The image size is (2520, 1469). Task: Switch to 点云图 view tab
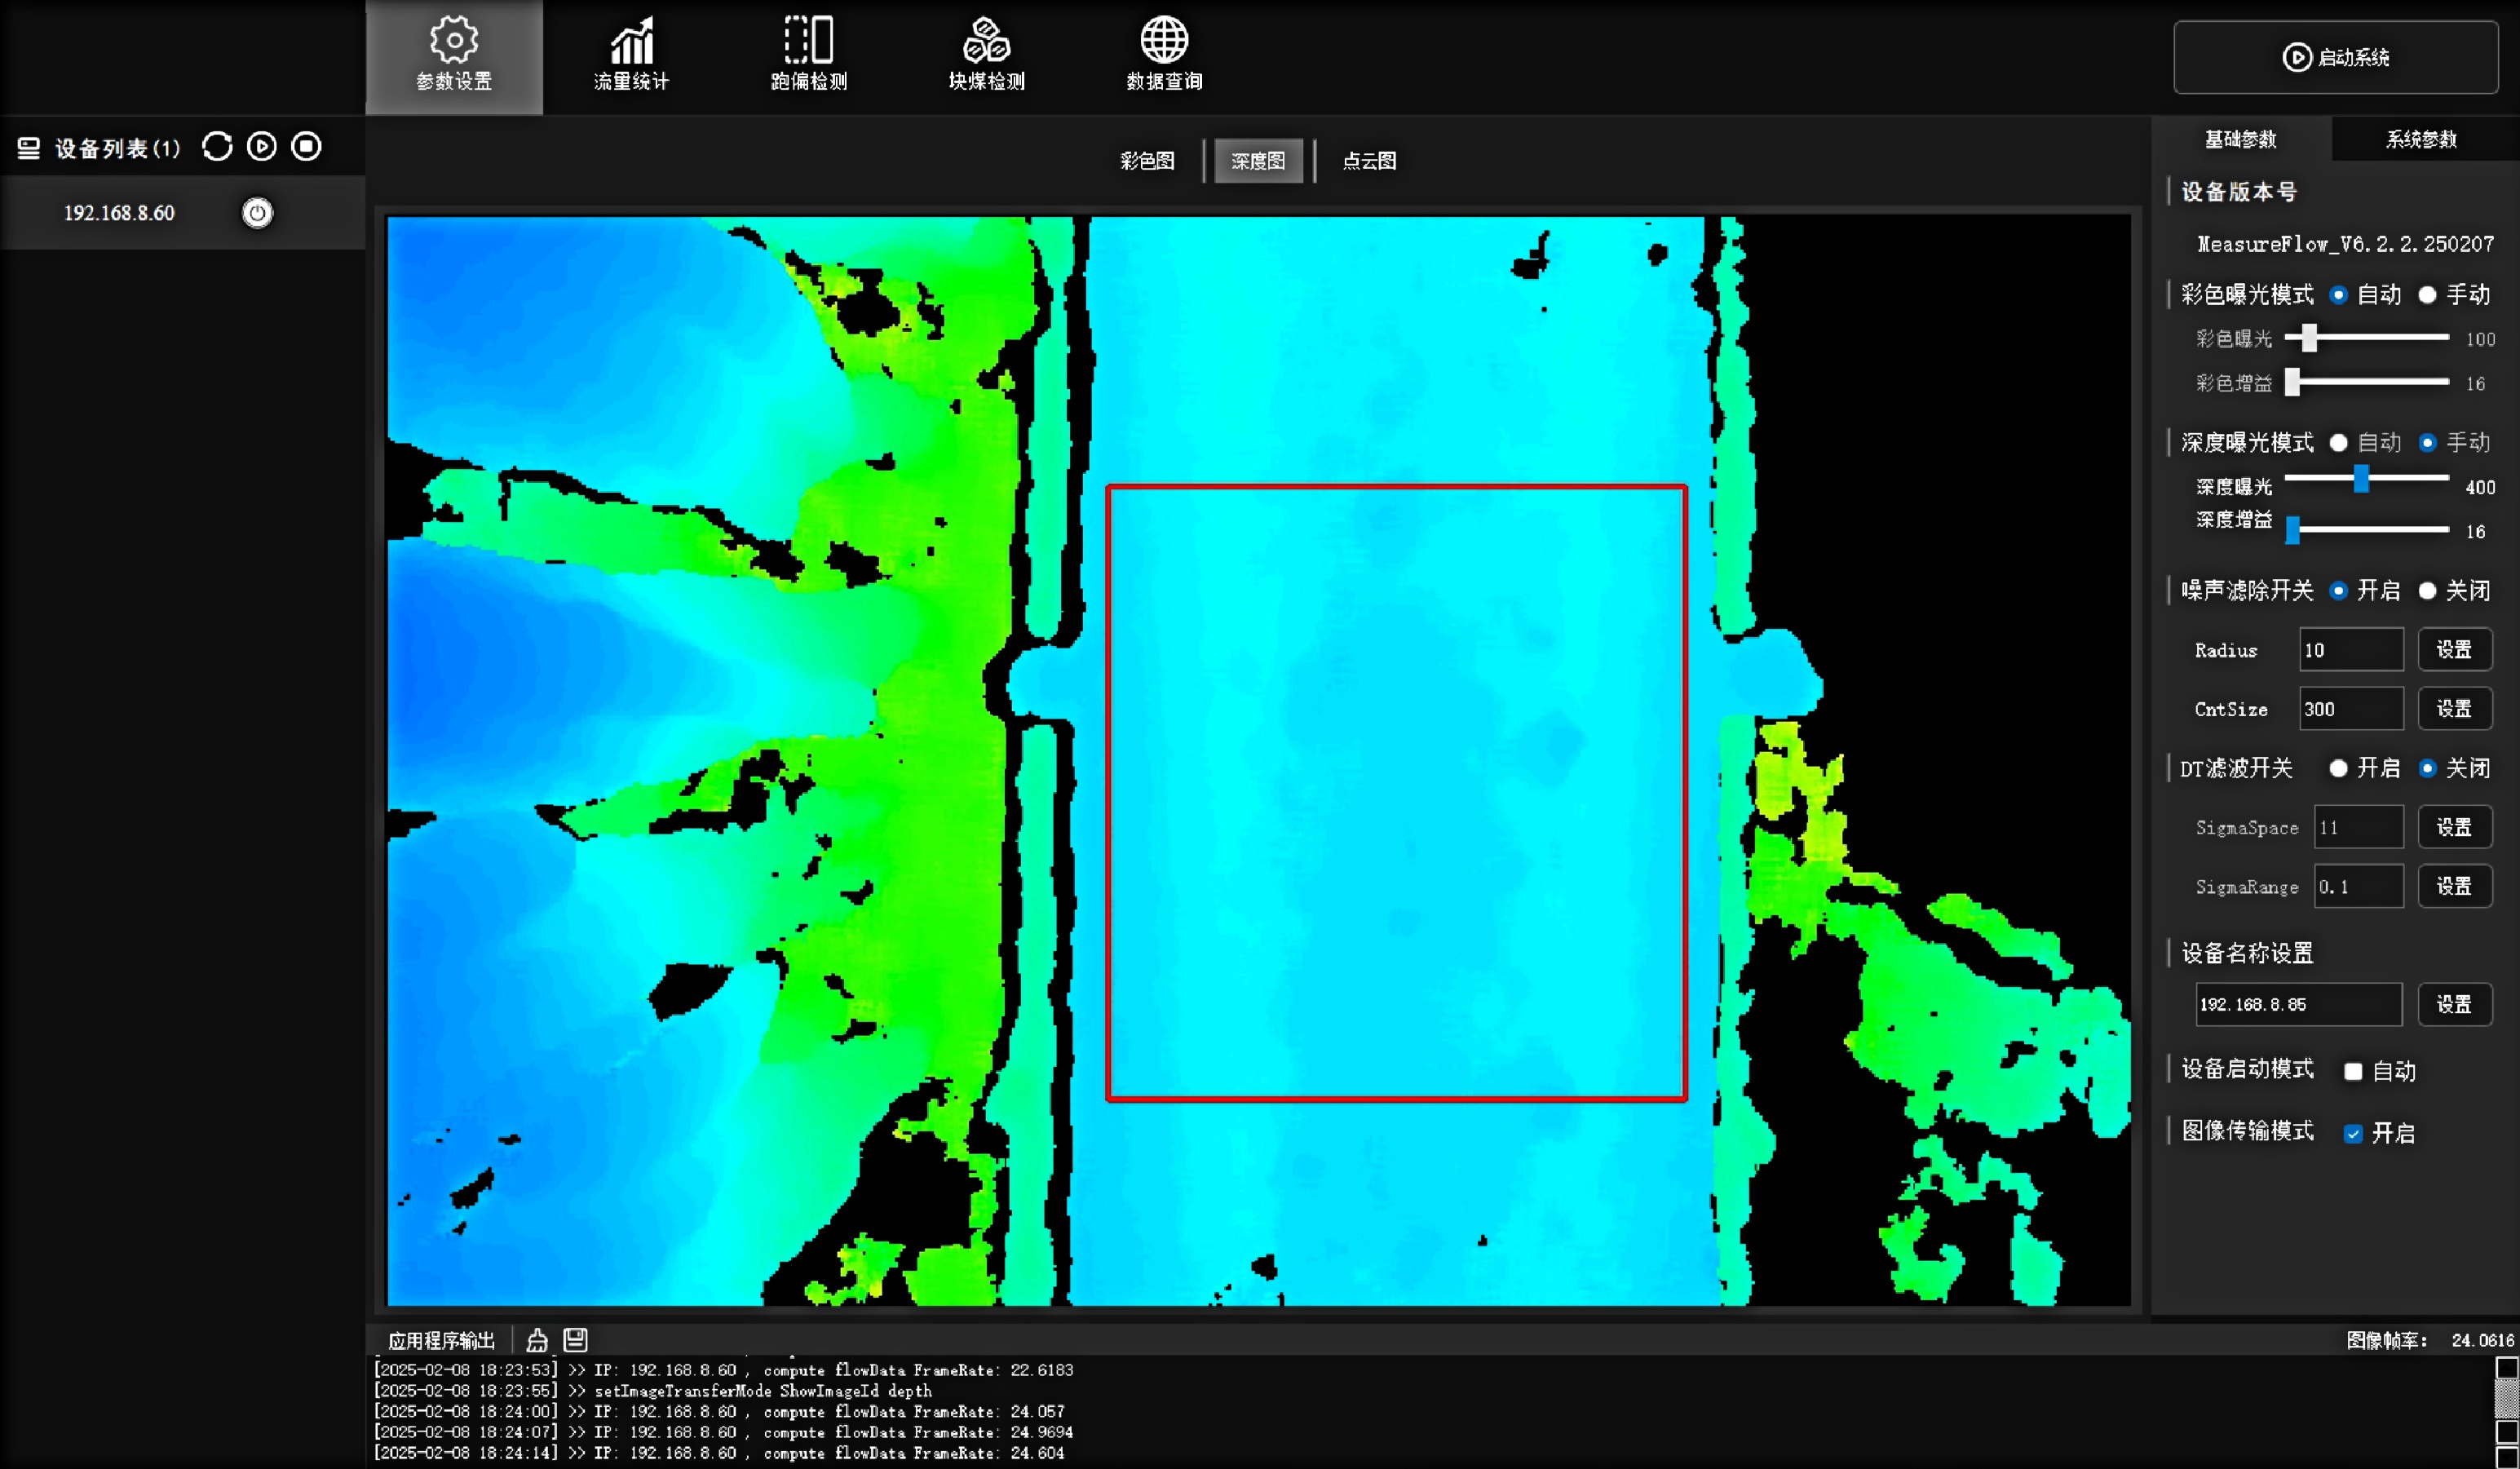point(1369,161)
